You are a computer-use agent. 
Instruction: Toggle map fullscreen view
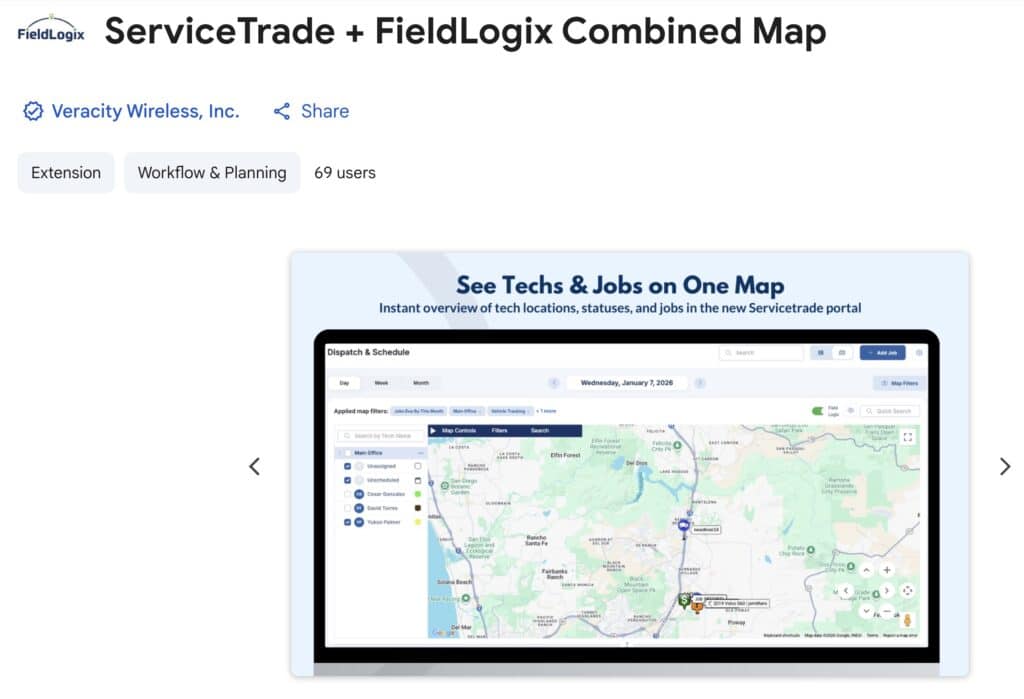pos(908,437)
